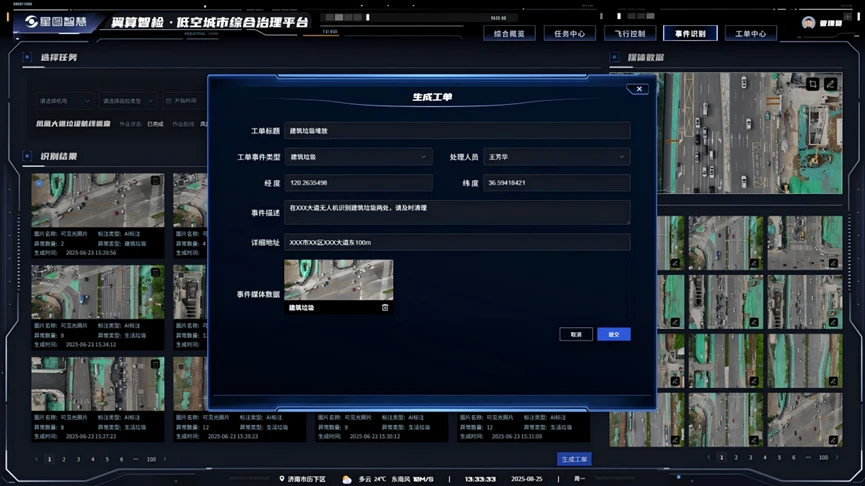The height and width of the screenshot is (486, 865).
Task: Open the 飞行控制 tab
Action: tap(630, 33)
